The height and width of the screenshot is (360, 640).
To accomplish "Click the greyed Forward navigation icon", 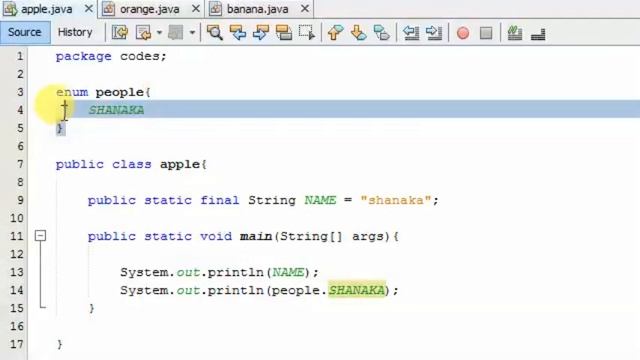I will click(x=176, y=33).
